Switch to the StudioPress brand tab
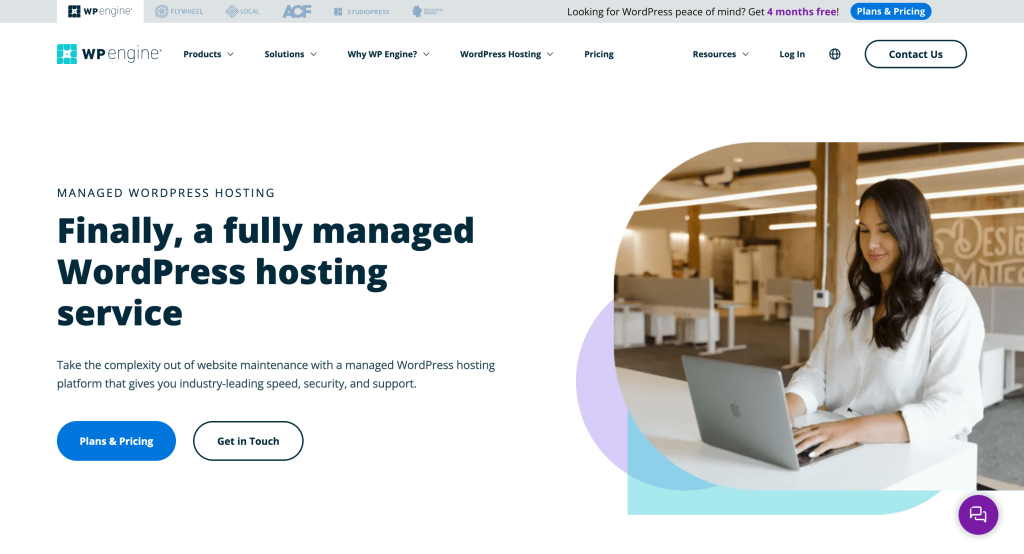The height and width of the screenshot is (554, 1024). [x=361, y=11]
